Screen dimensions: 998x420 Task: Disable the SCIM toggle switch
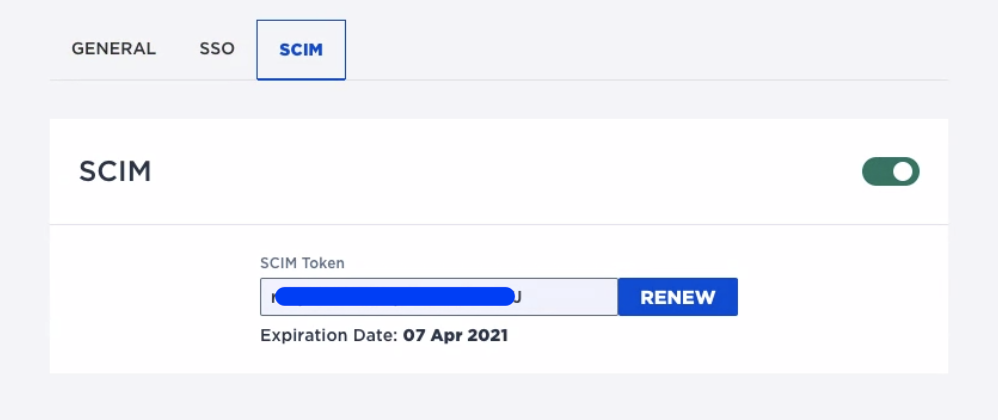(890, 172)
